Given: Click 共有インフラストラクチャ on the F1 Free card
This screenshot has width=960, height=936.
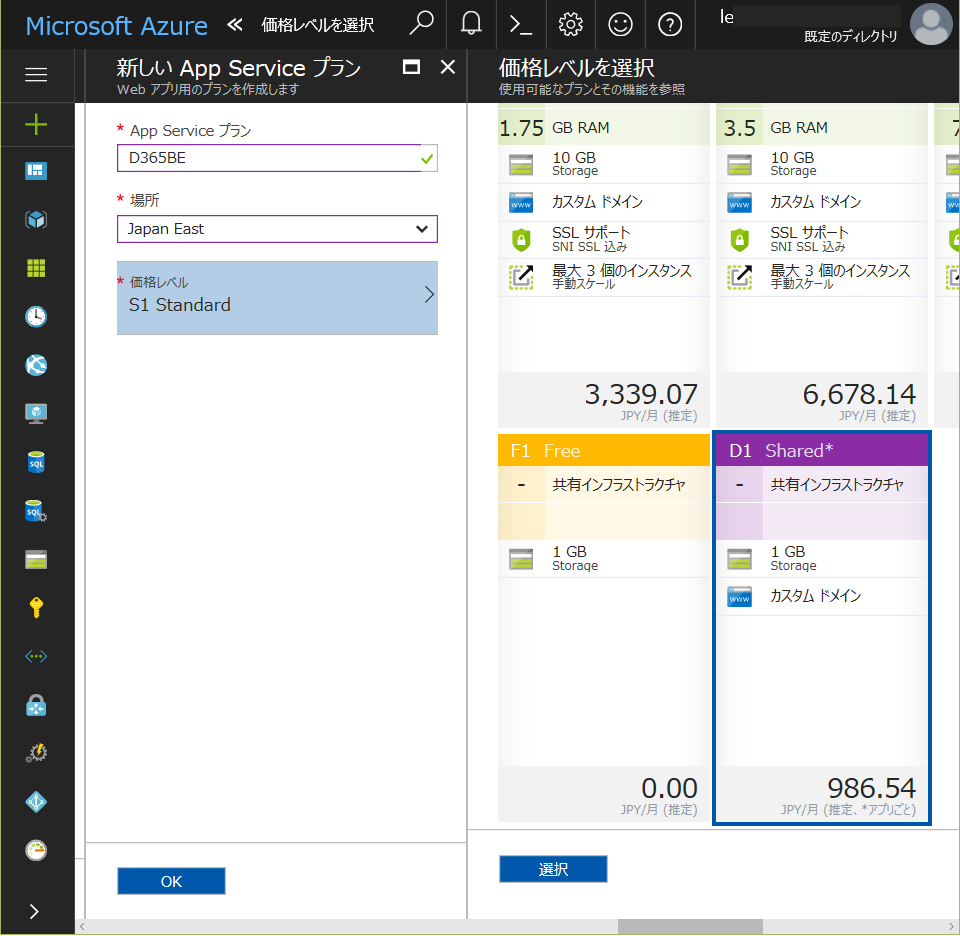Looking at the screenshot, I should coord(619,485).
